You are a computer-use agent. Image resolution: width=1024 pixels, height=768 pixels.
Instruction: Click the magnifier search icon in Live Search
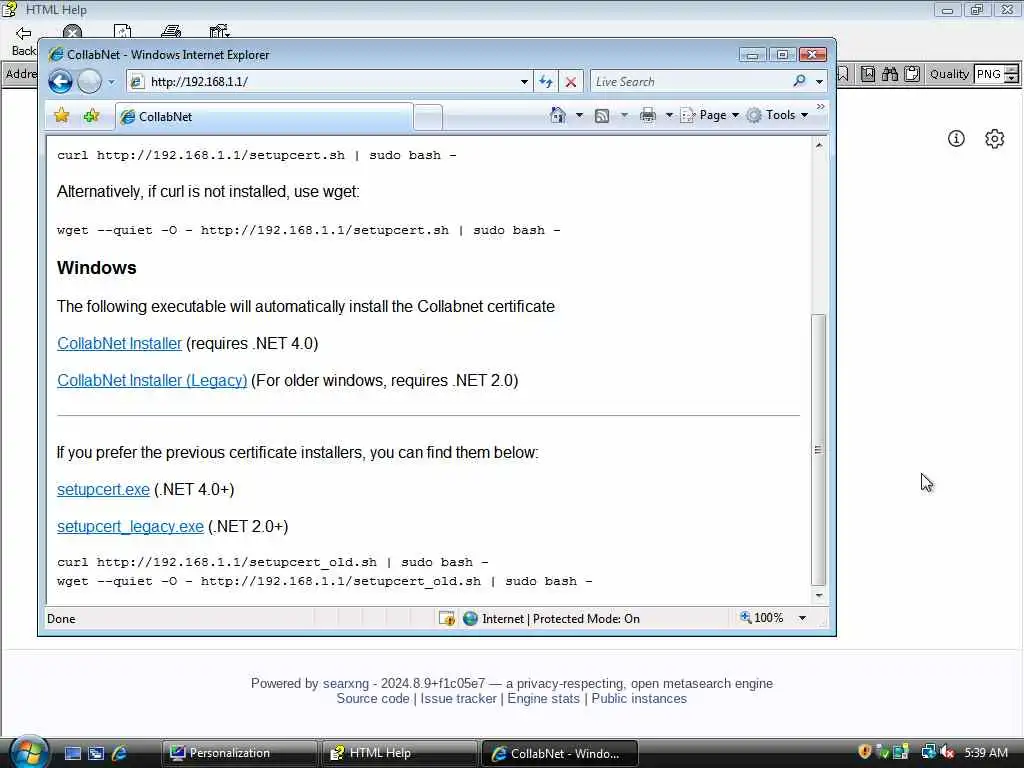coord(799,81)
